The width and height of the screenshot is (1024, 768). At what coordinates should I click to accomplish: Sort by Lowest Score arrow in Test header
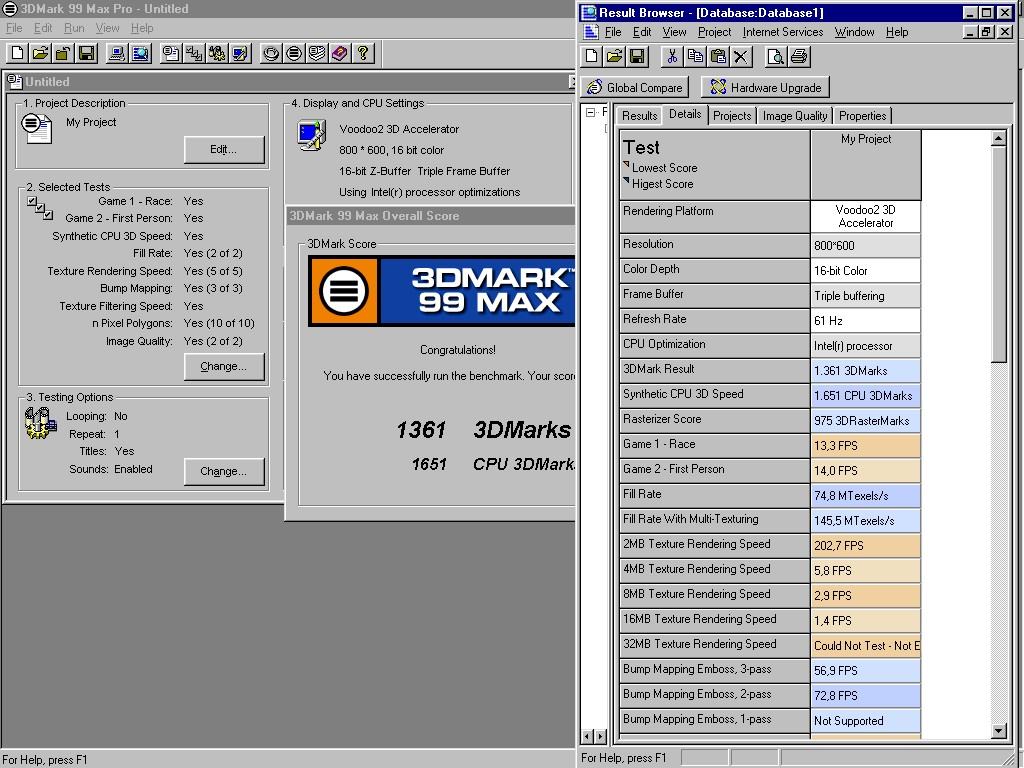point(626,165)
